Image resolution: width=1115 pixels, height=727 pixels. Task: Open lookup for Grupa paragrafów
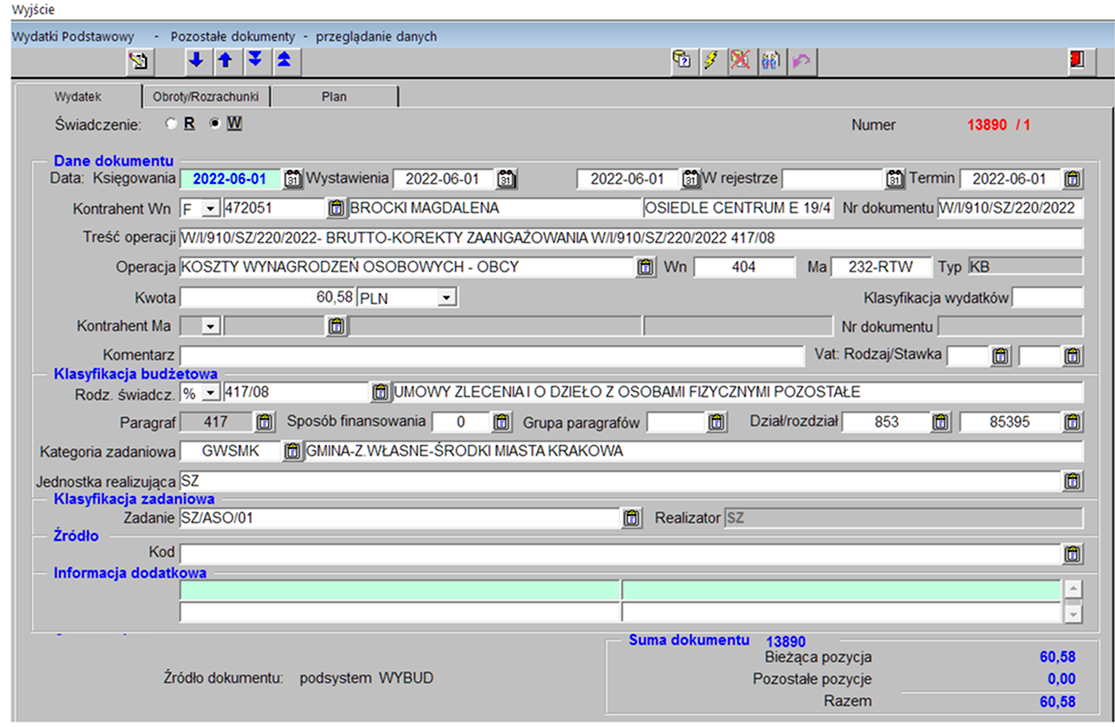716,422
